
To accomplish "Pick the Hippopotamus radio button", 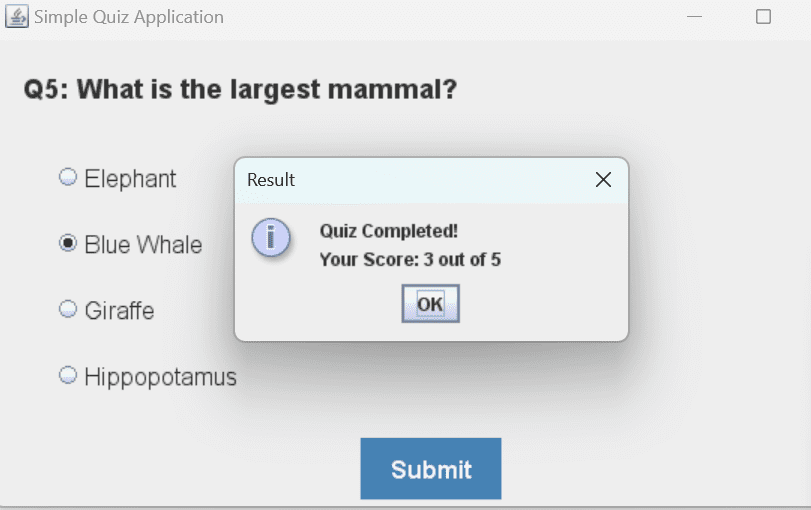I will 68,375.
